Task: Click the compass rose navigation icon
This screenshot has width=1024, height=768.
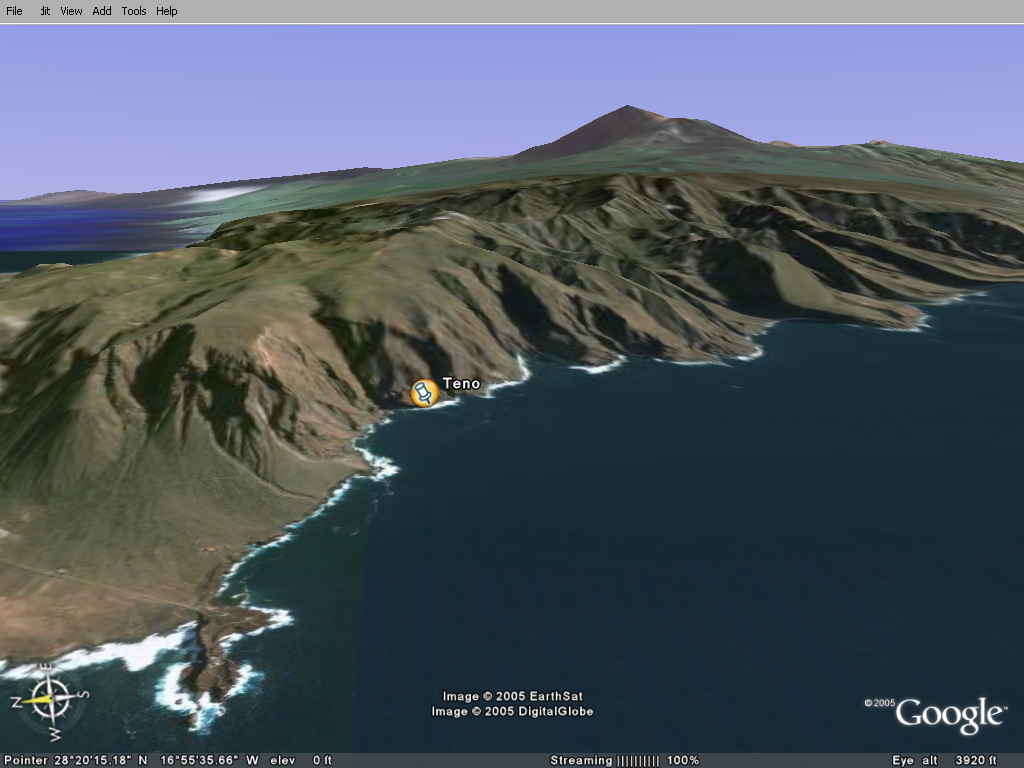Action: pyautogui.click(x=50, y=701)
